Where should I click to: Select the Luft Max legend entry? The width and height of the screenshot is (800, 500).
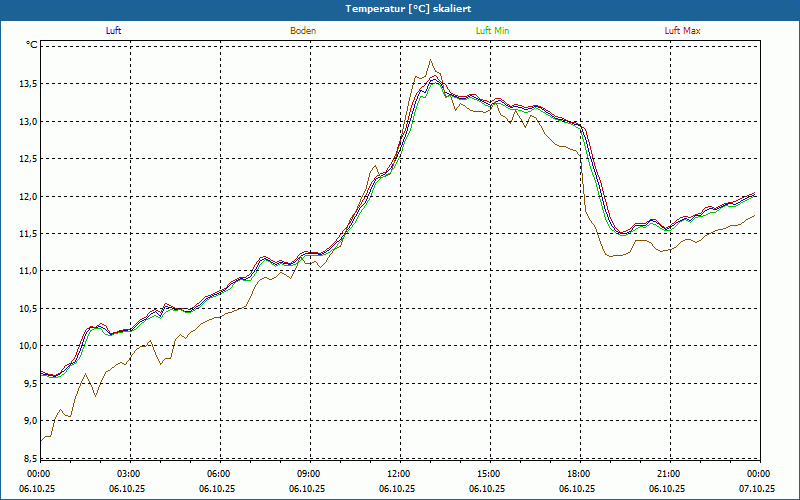(x=682, y=31)
